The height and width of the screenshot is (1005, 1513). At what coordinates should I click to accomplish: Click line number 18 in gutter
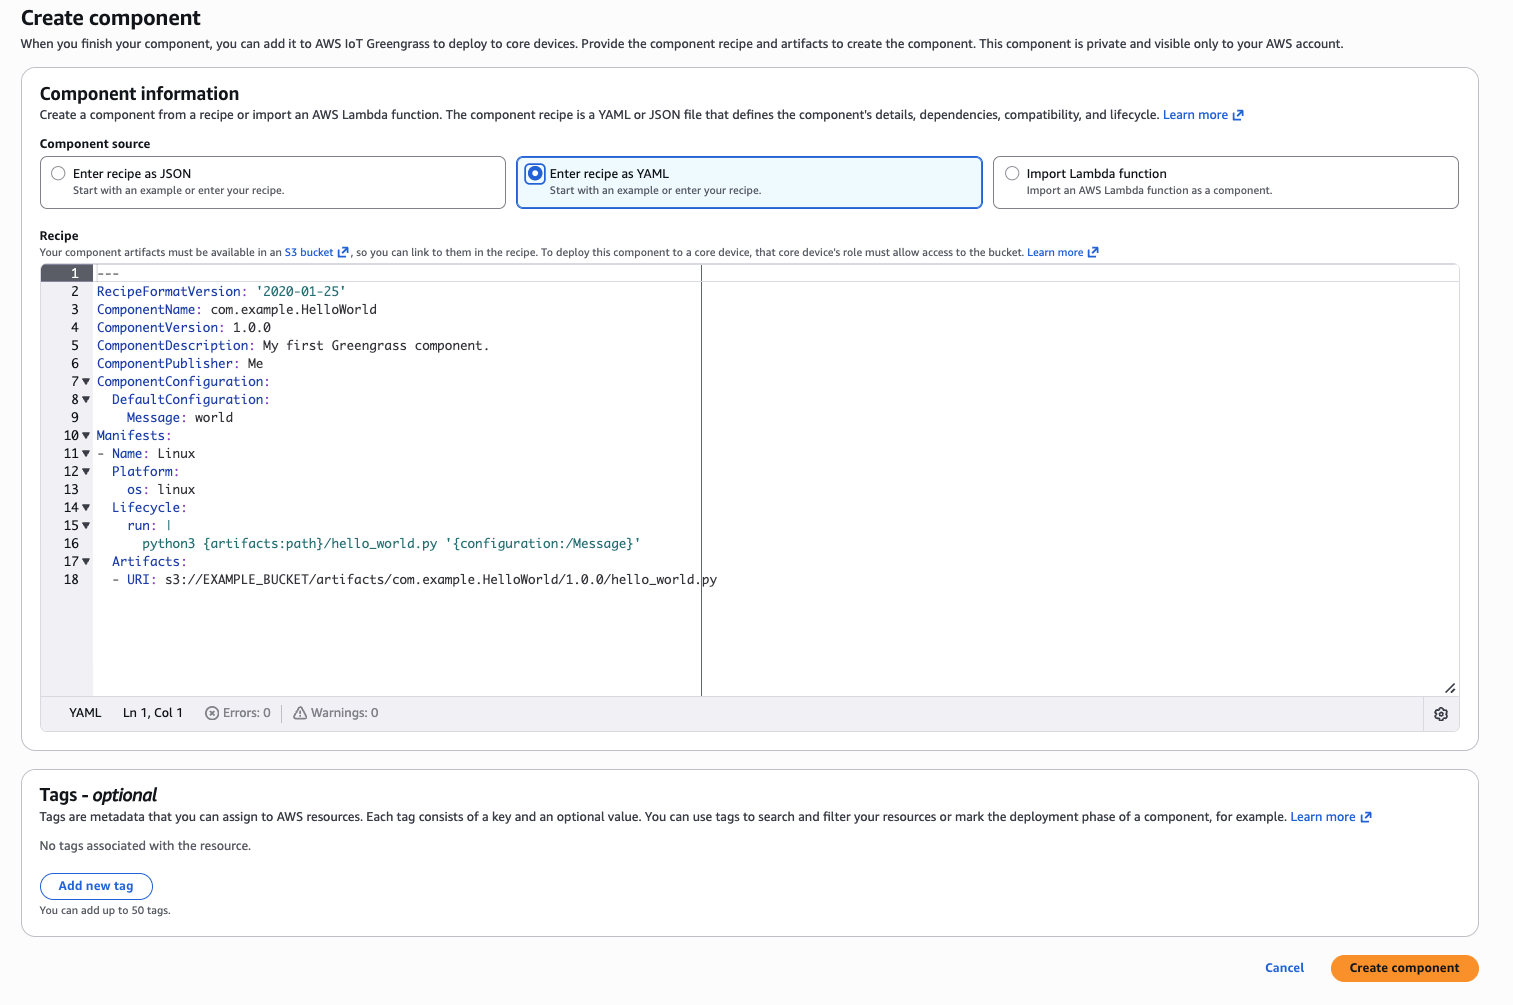pos(71,579)
